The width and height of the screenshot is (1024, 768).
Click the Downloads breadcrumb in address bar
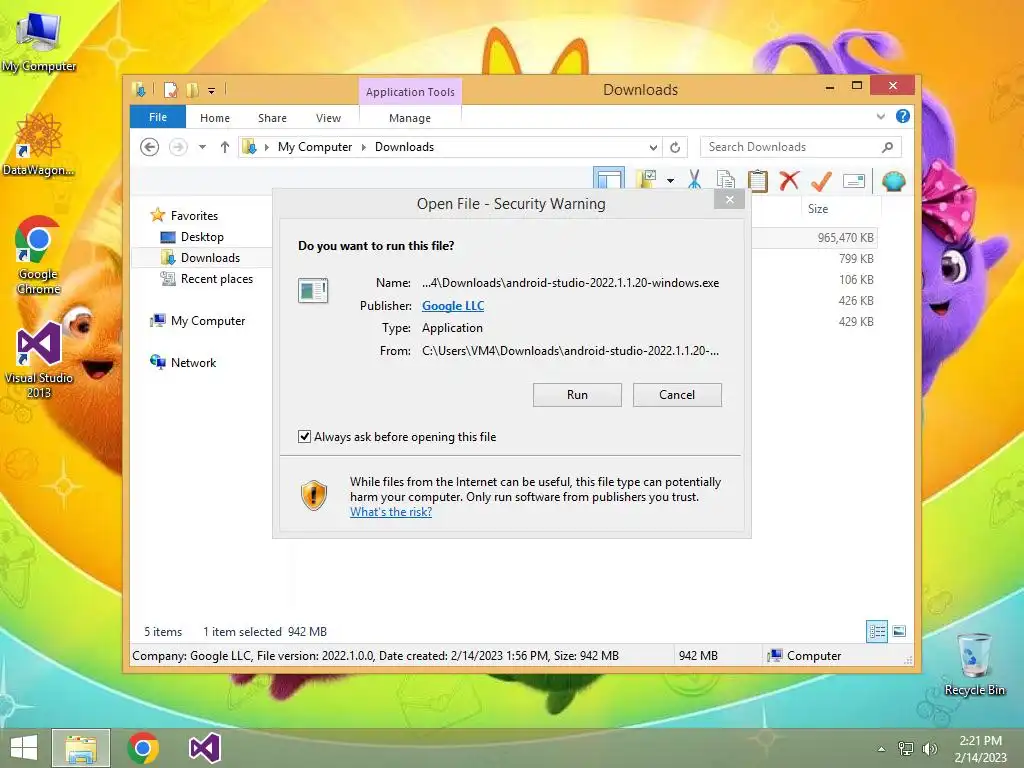click(404, 147)
